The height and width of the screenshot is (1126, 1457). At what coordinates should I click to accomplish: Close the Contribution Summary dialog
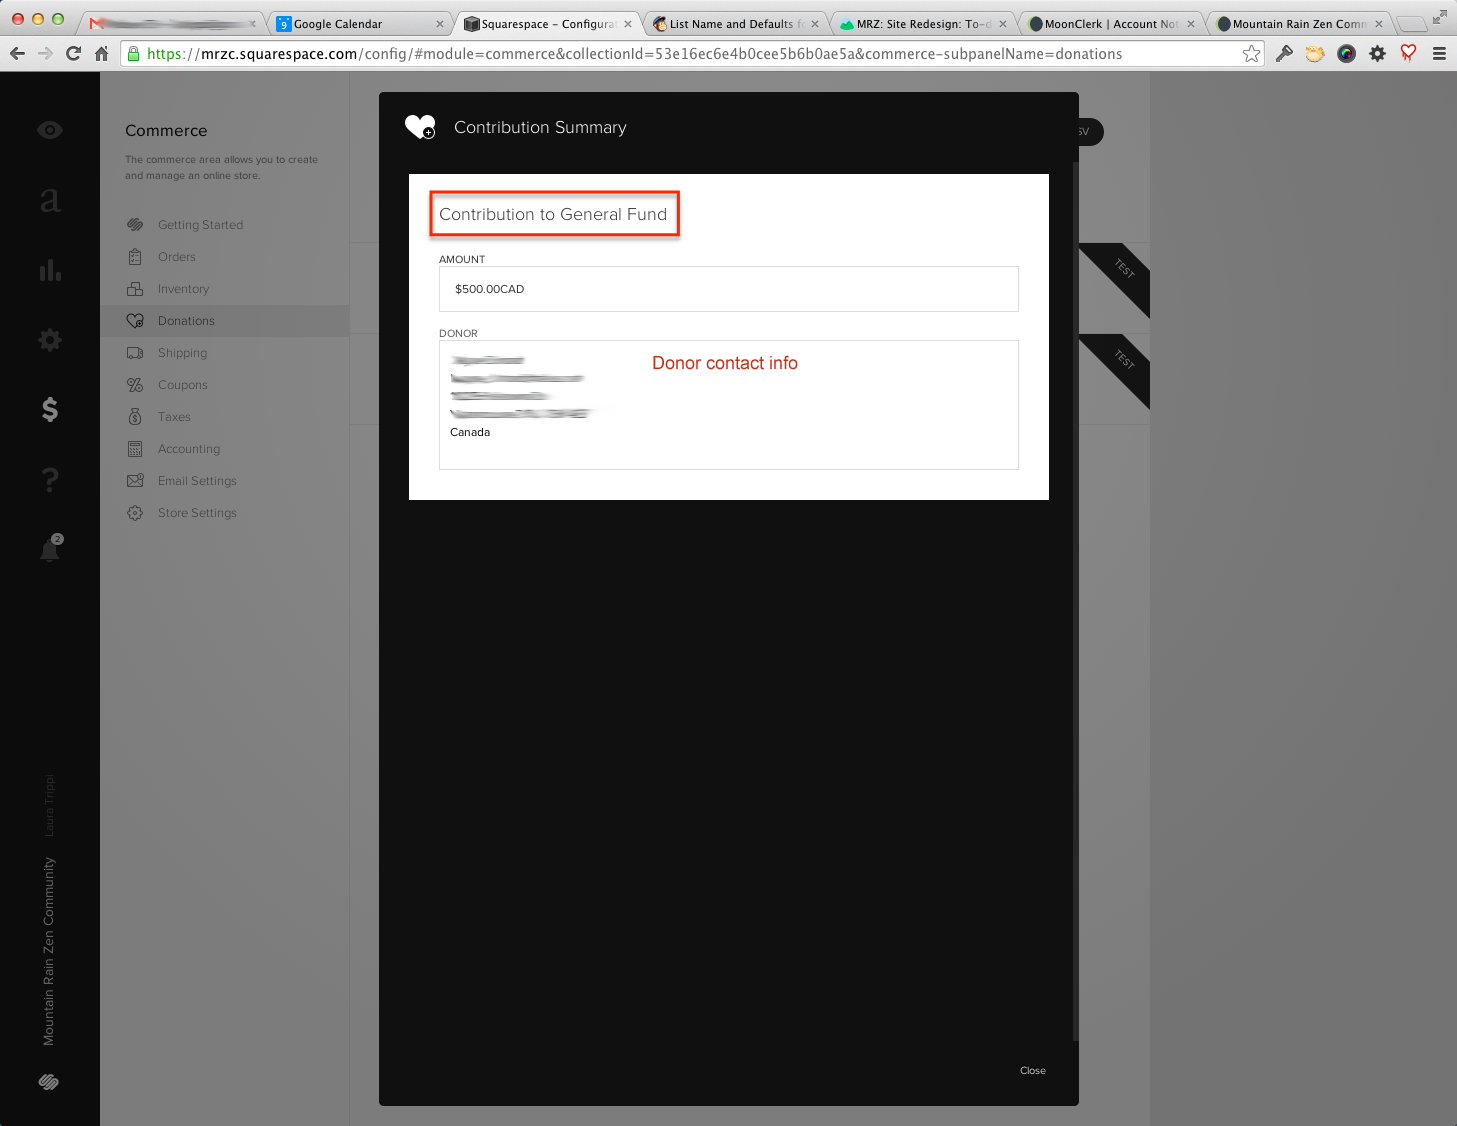1033,1071
